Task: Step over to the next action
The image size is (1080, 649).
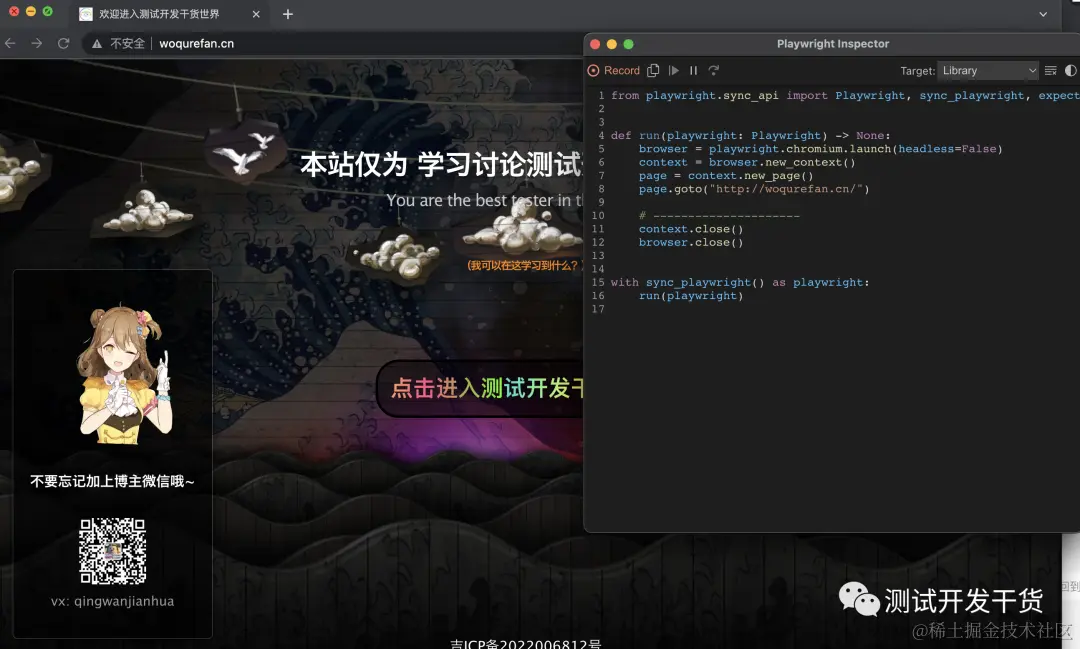Action: click(x=713, y=70)
